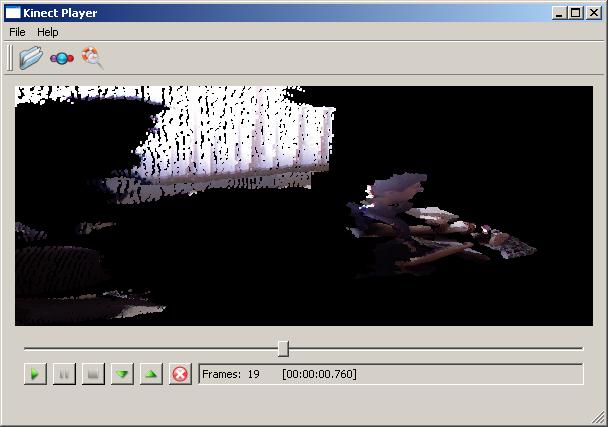This screenshot has height=427, width=608.
Task: Click the green up arrow button
Action: coord(151,374)
